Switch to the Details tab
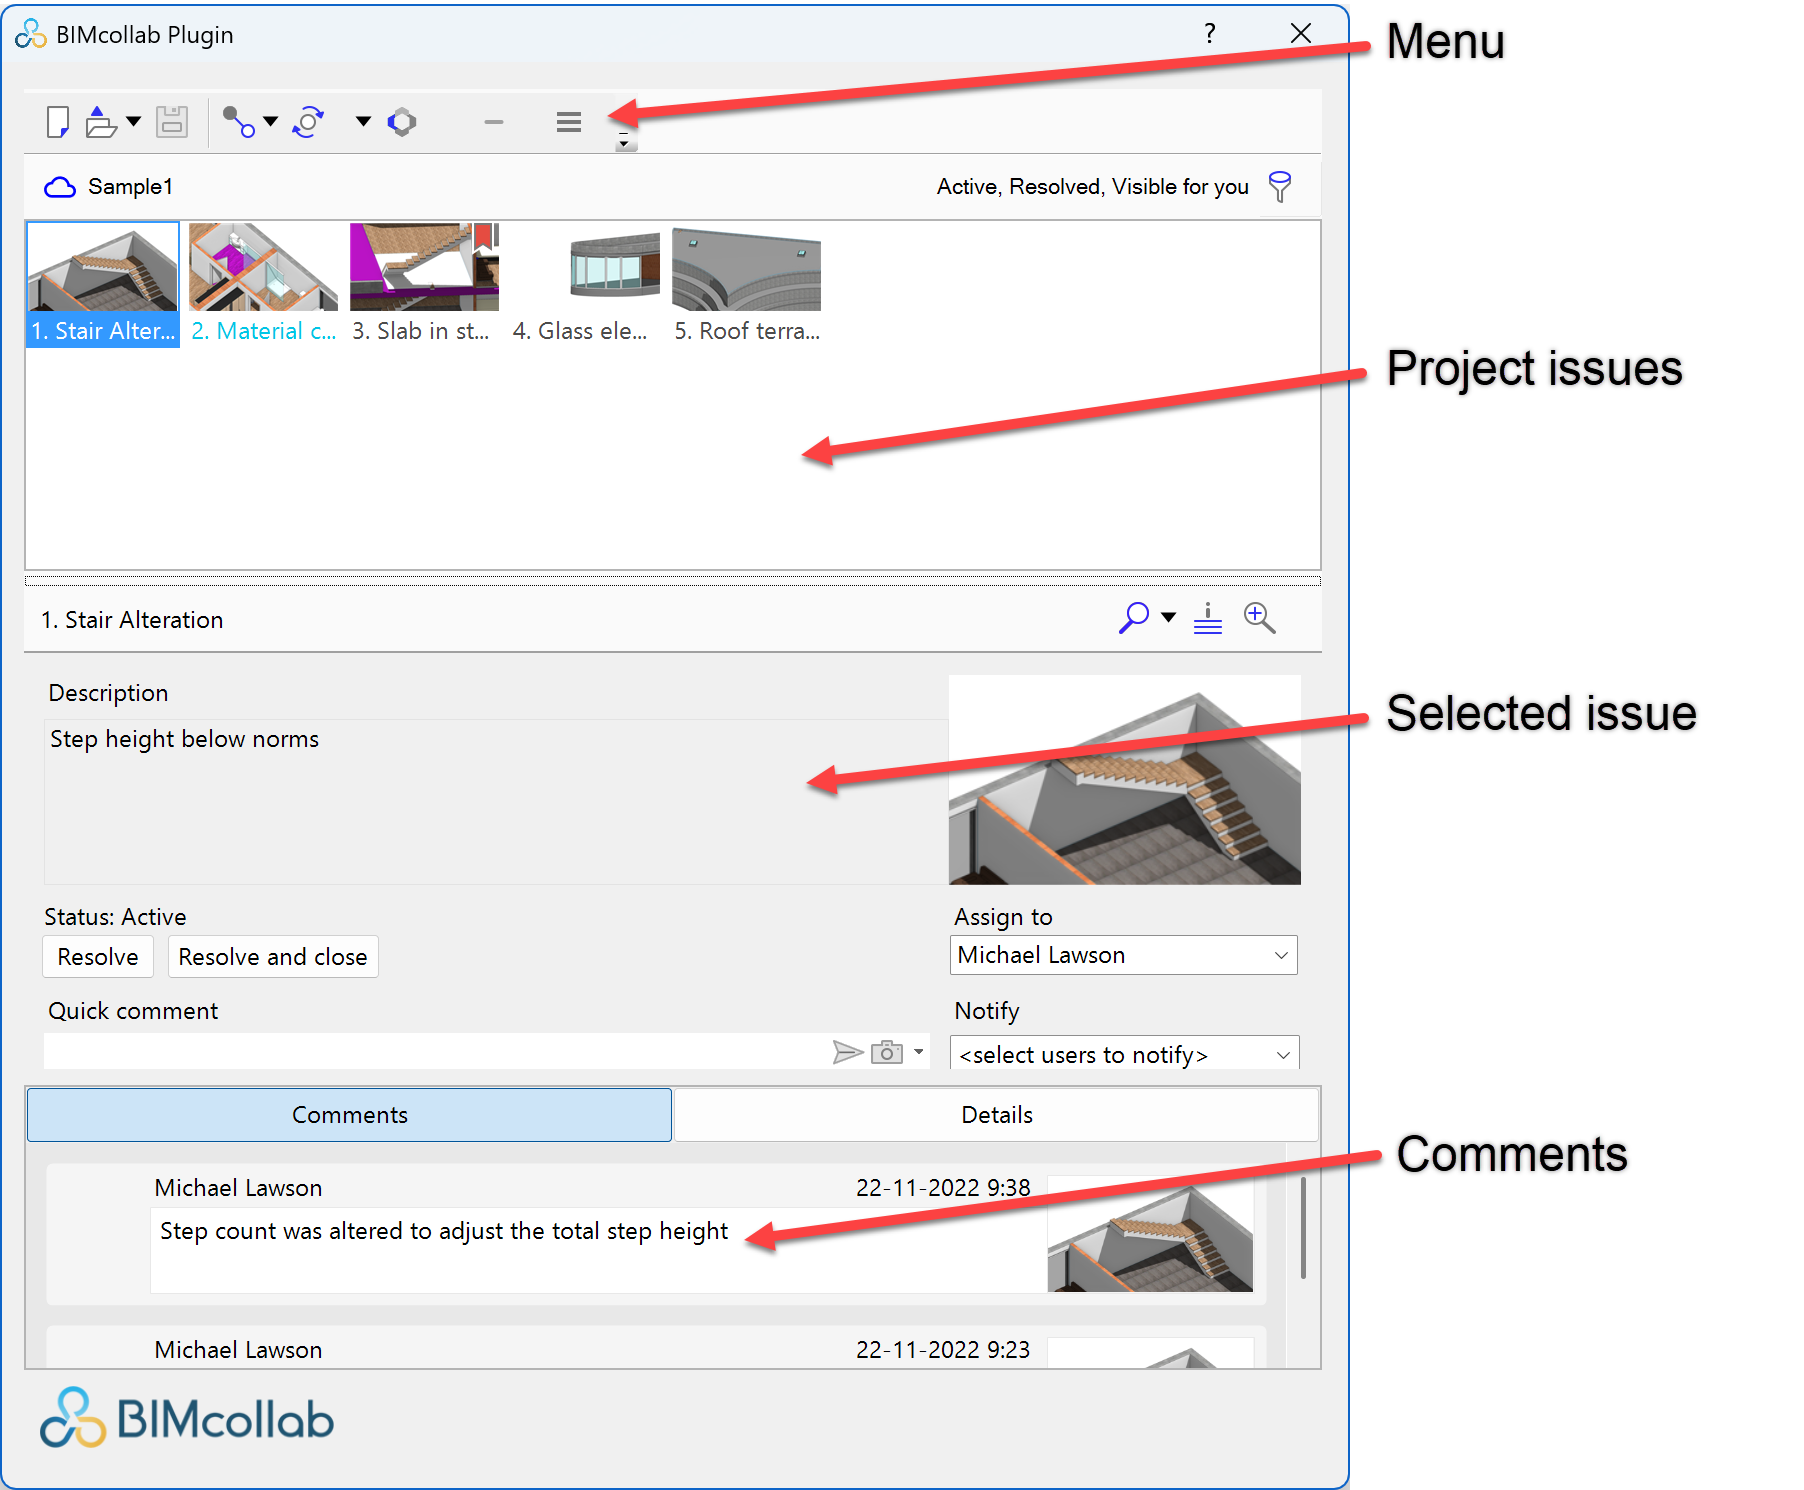This screenshot has height=1490, width=1804. (x=996, y=1114)
